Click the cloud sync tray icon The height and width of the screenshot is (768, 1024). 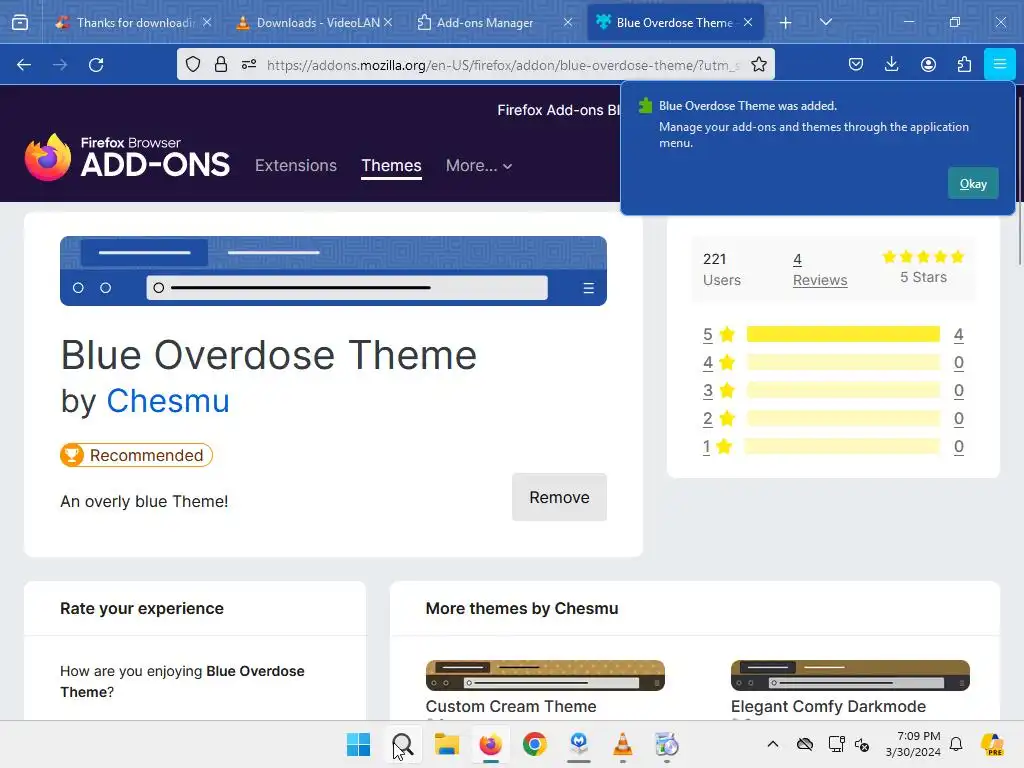(805, 744)
